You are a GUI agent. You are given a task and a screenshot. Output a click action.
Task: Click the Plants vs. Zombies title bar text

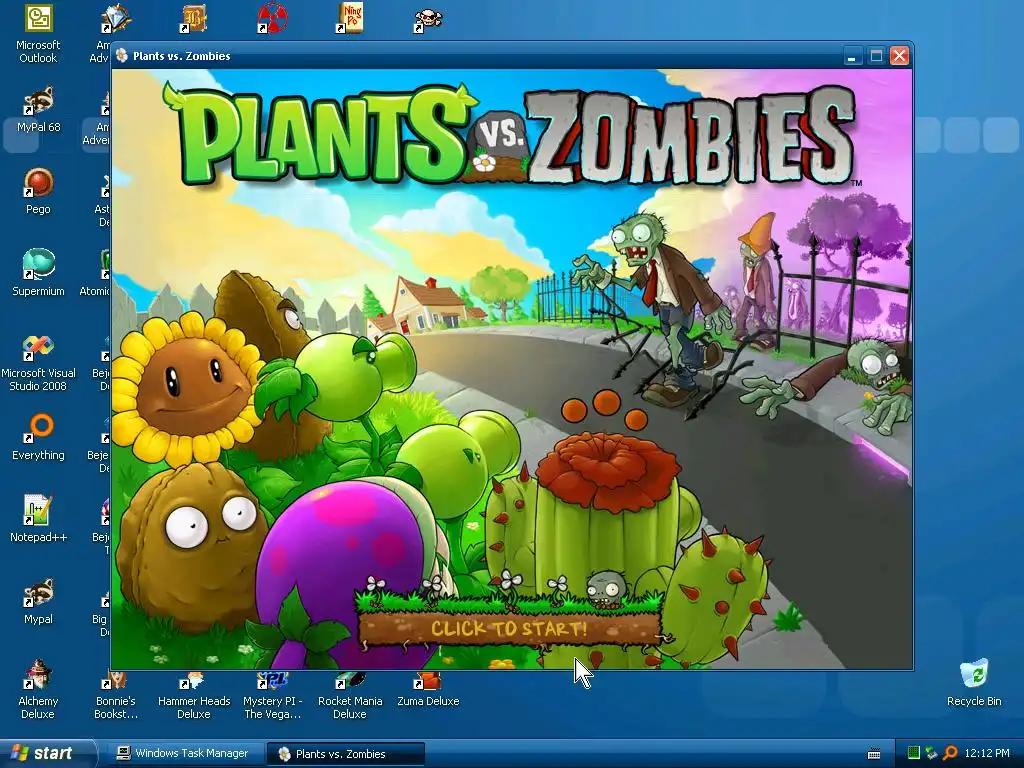click(182, 56)
